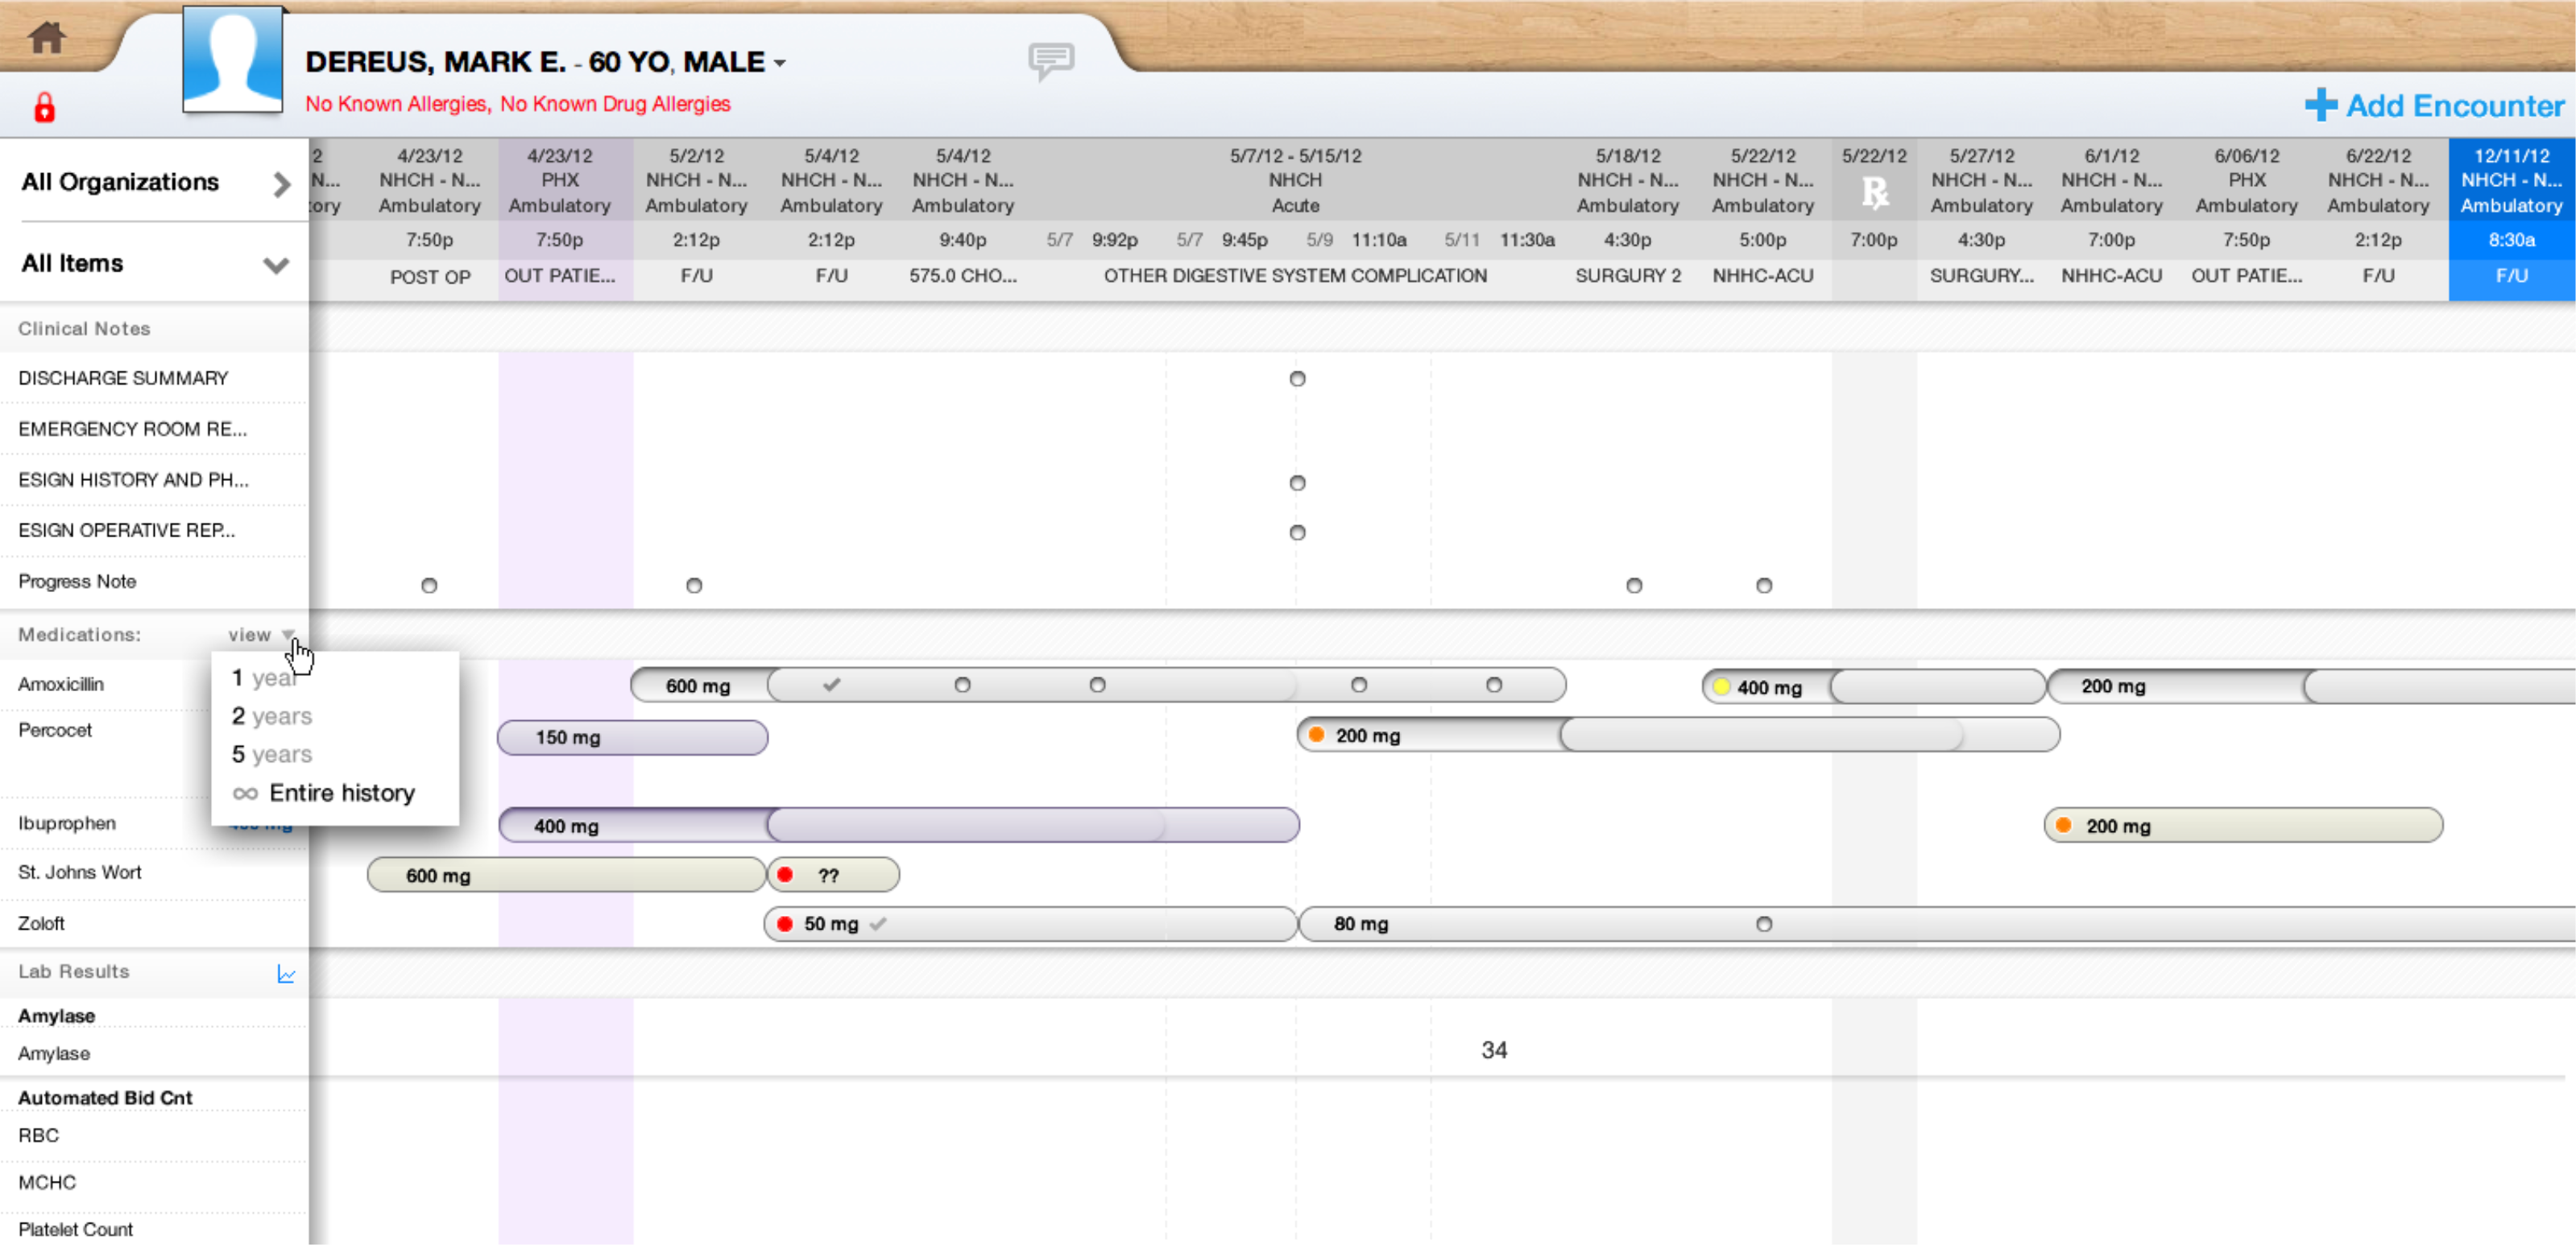Select the Discharge Summary note circle marker
The width and height of the screenshot is (2576, 1247).
pyautogui.click(x=1297, y=379)
